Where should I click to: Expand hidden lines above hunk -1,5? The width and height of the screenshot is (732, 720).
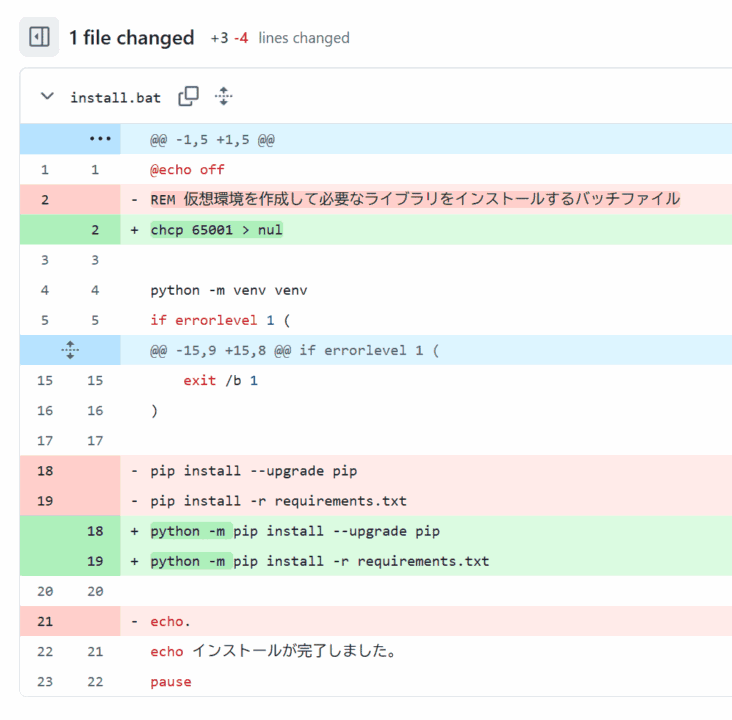[100, 139]
